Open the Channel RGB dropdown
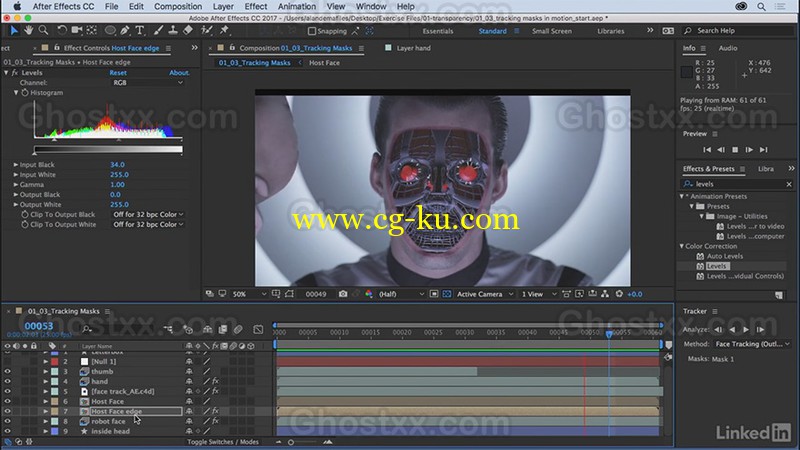Image resolution: width=800 pixels, height=450 pixels. [x=147, y=83]
